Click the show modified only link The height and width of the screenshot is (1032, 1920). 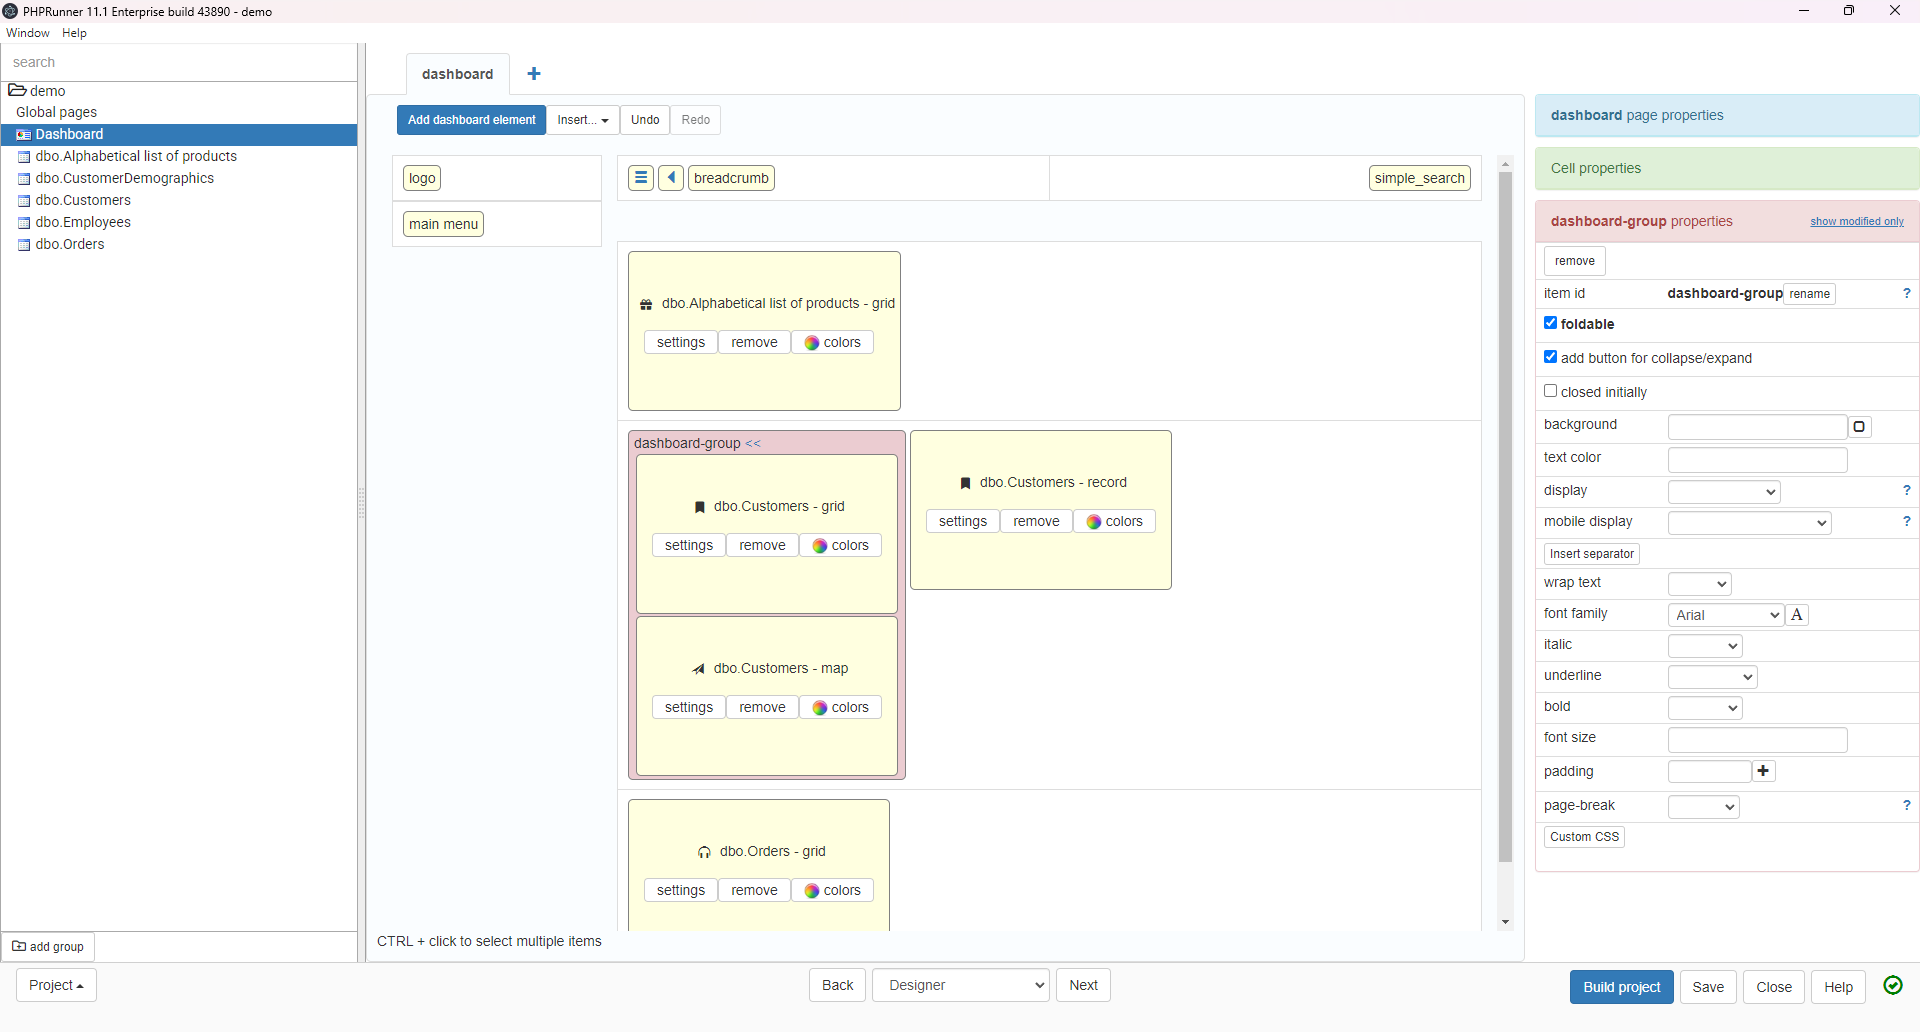point(1856,222)
